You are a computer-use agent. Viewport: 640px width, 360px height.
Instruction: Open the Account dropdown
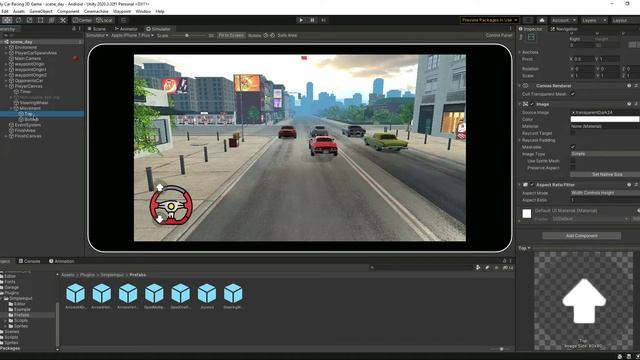[x=563, y=20]
